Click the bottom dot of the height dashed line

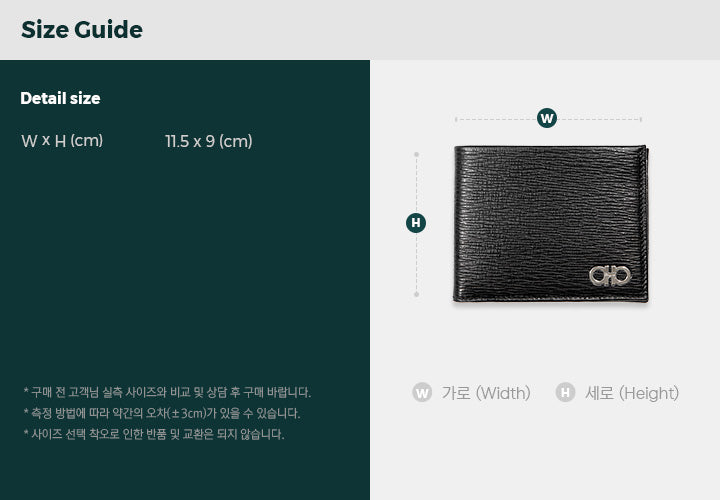click(x=416, y=294)
